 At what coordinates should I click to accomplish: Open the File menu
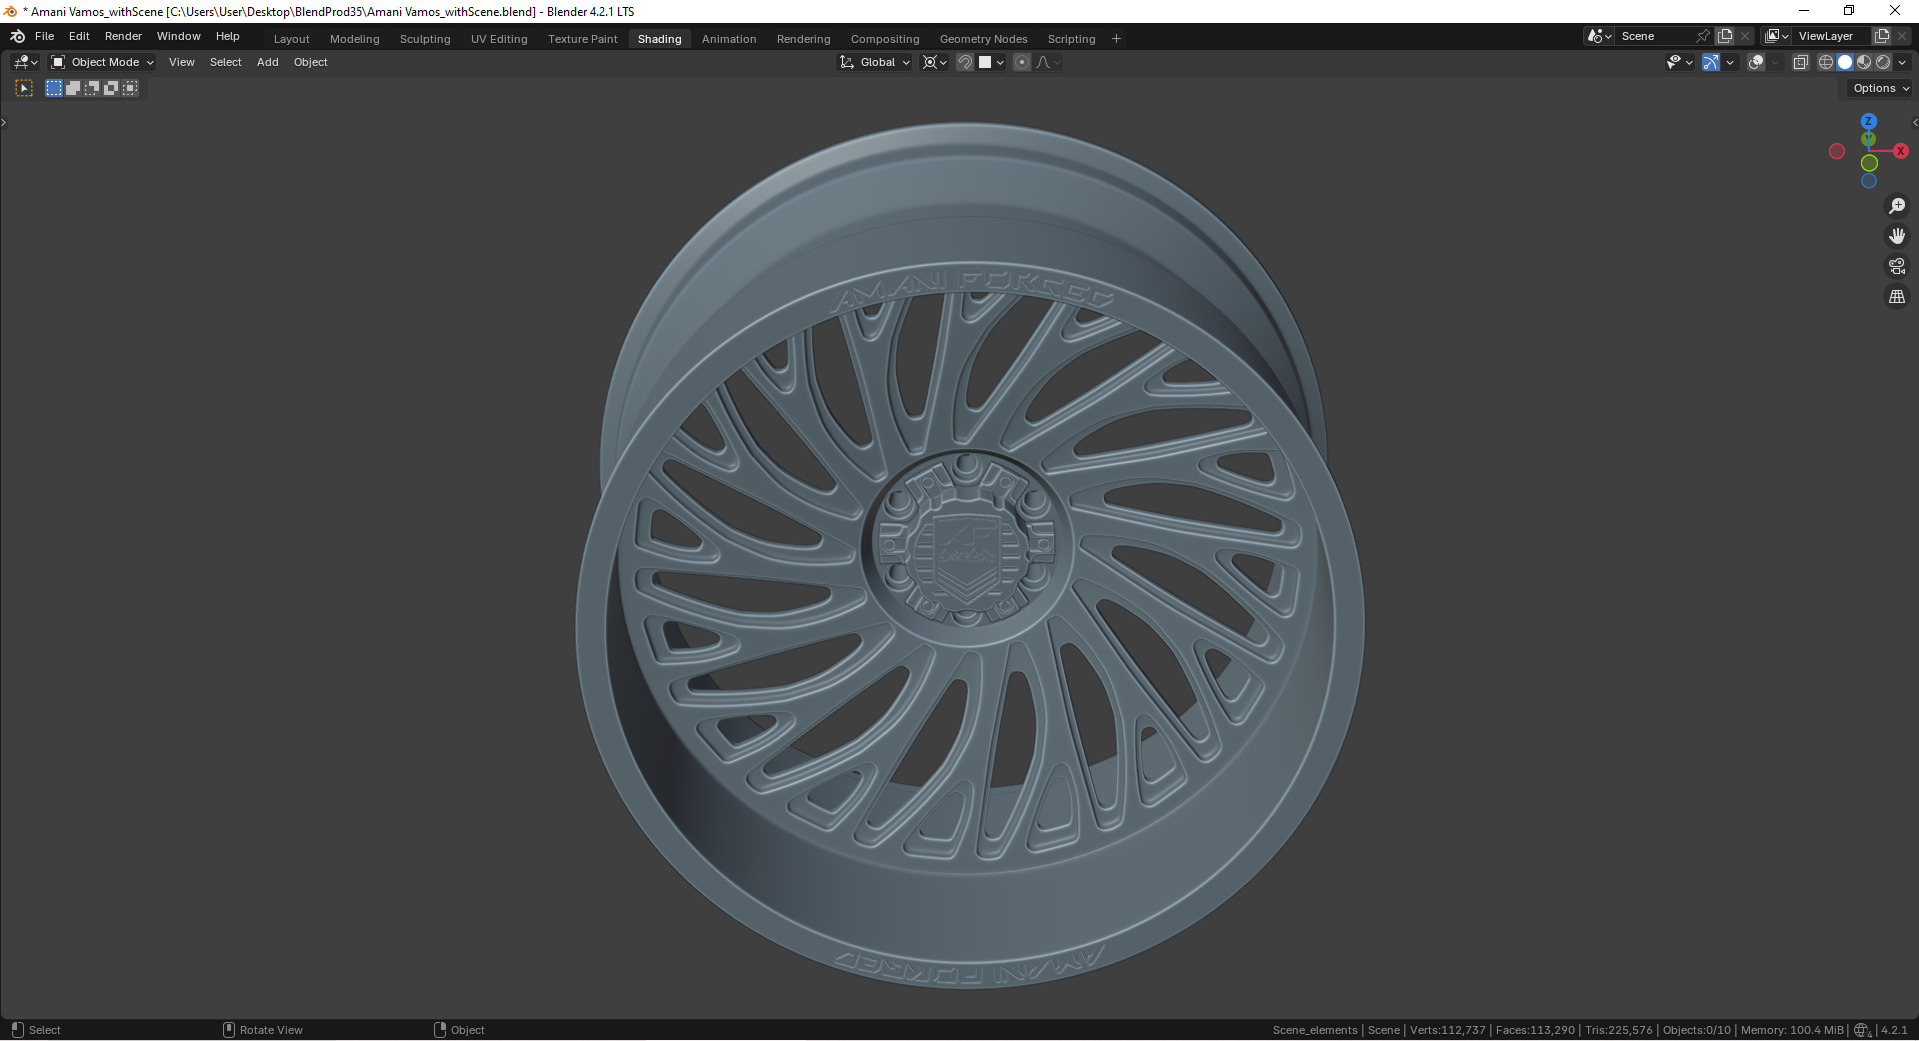[45, 36]
